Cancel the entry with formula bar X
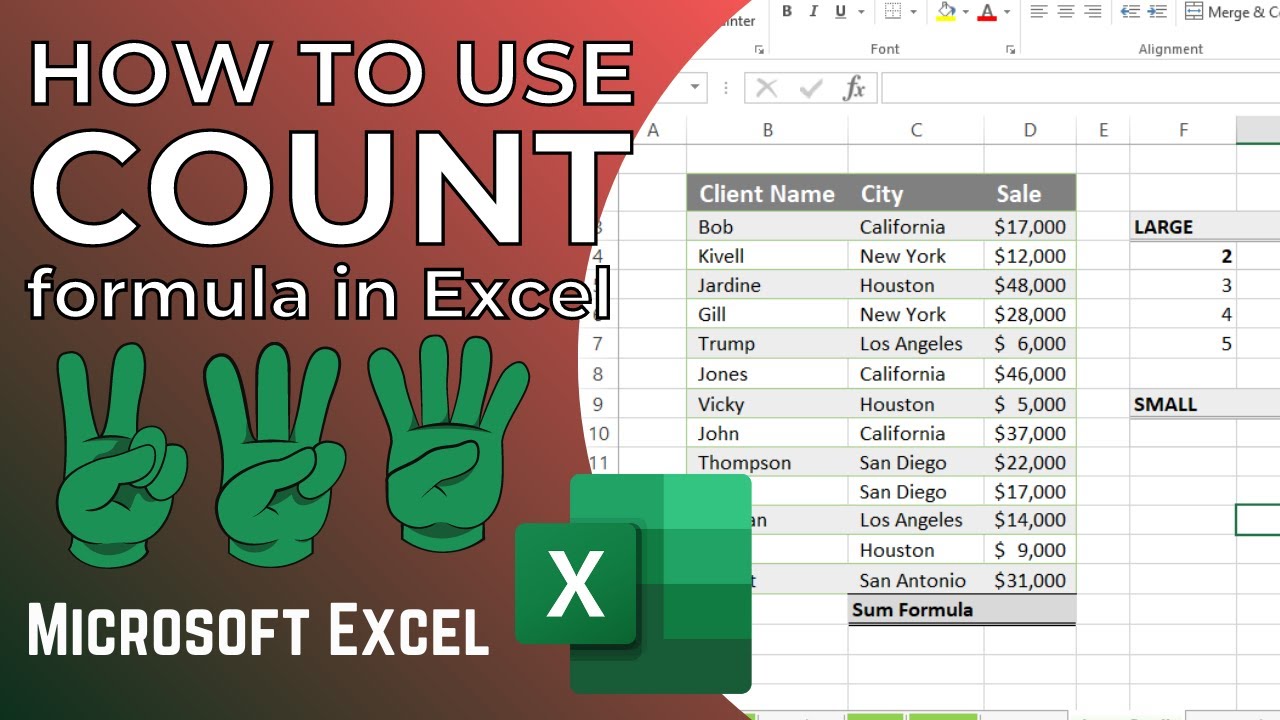The image size is (1280, 720). [x=767, y=88]
